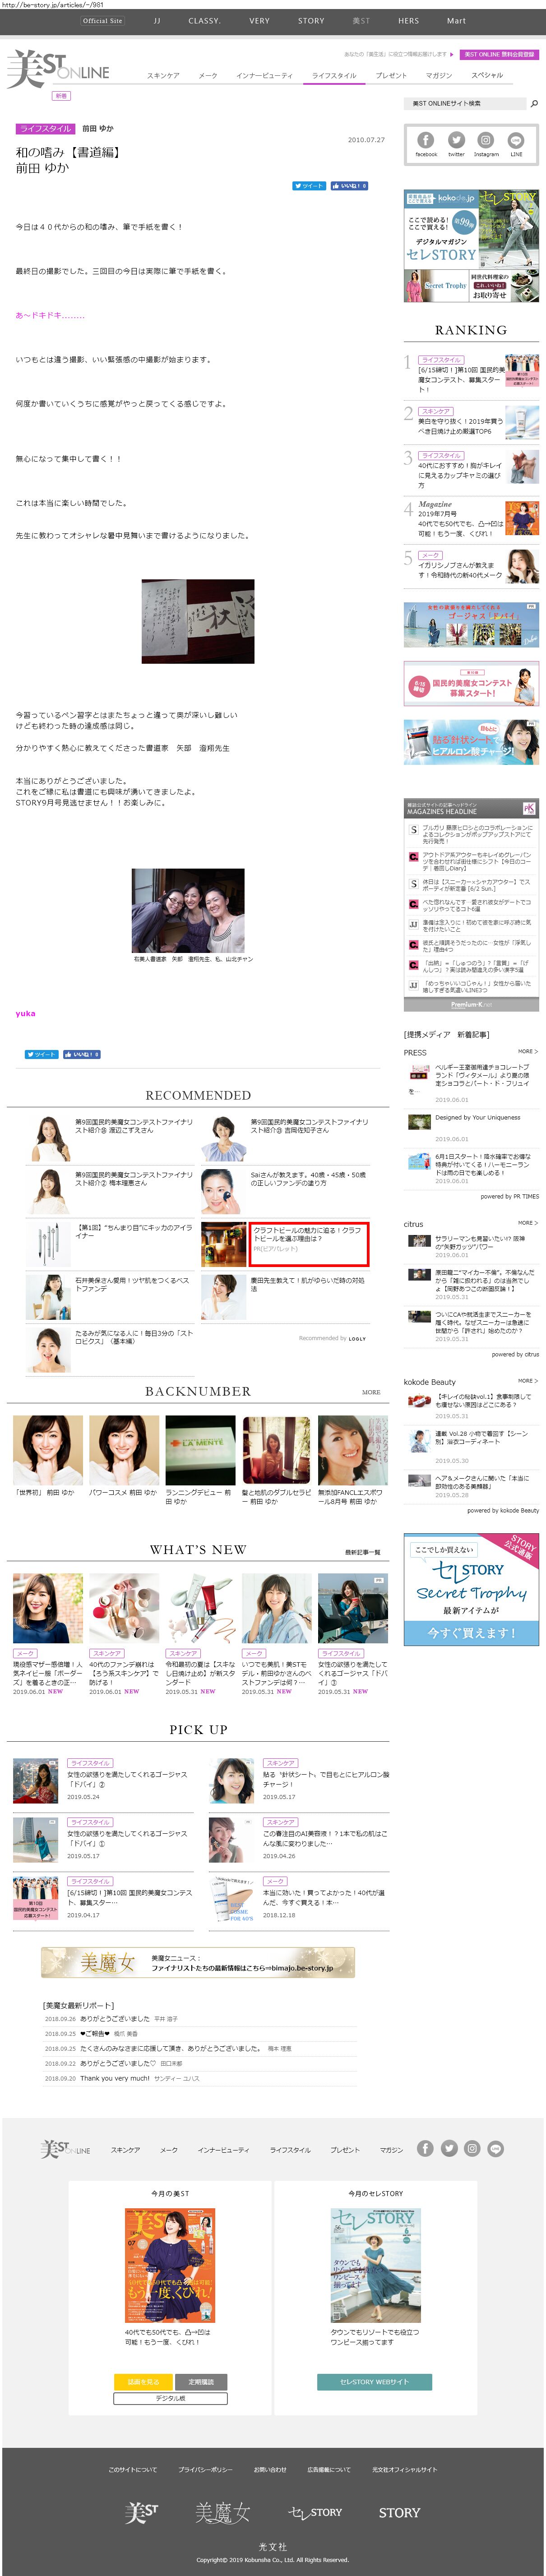The height and width of the screenshot is (2576, 546).
Task: Open the LINE icon in the sidebar
Action: click(516, 141)
